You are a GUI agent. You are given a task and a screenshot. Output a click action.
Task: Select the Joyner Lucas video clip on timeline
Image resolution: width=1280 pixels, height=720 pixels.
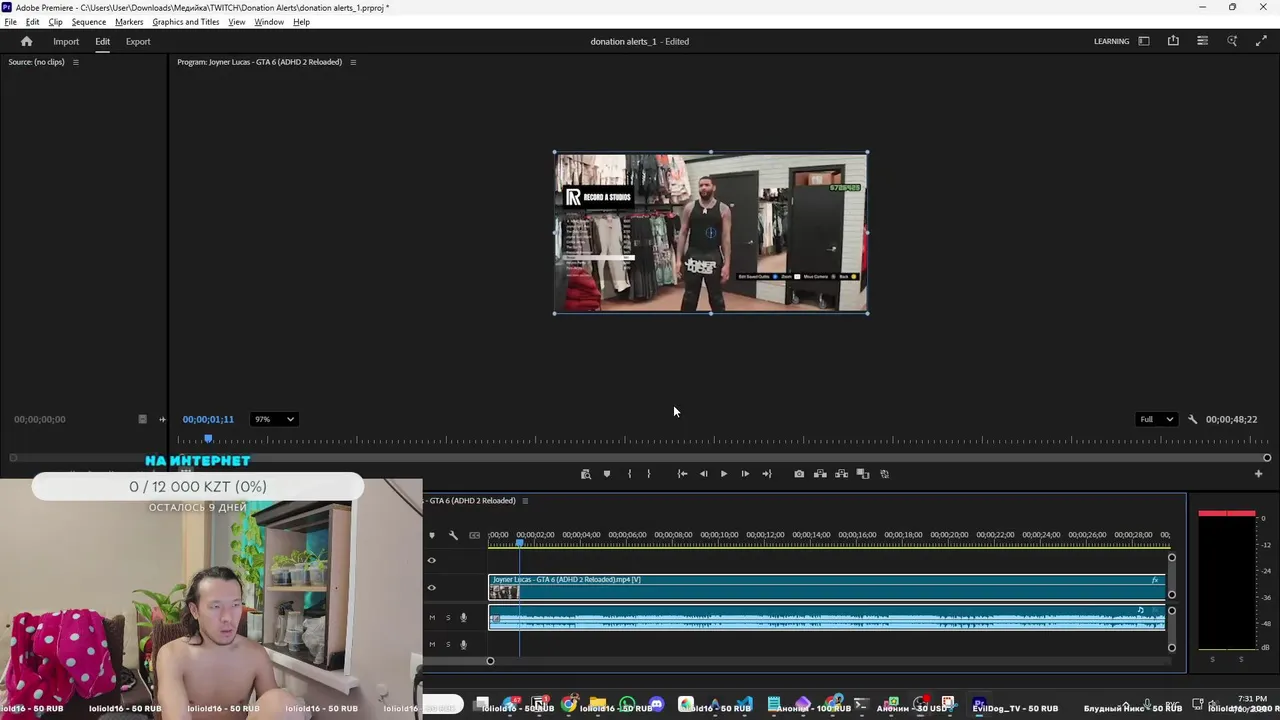pos(827,587)
